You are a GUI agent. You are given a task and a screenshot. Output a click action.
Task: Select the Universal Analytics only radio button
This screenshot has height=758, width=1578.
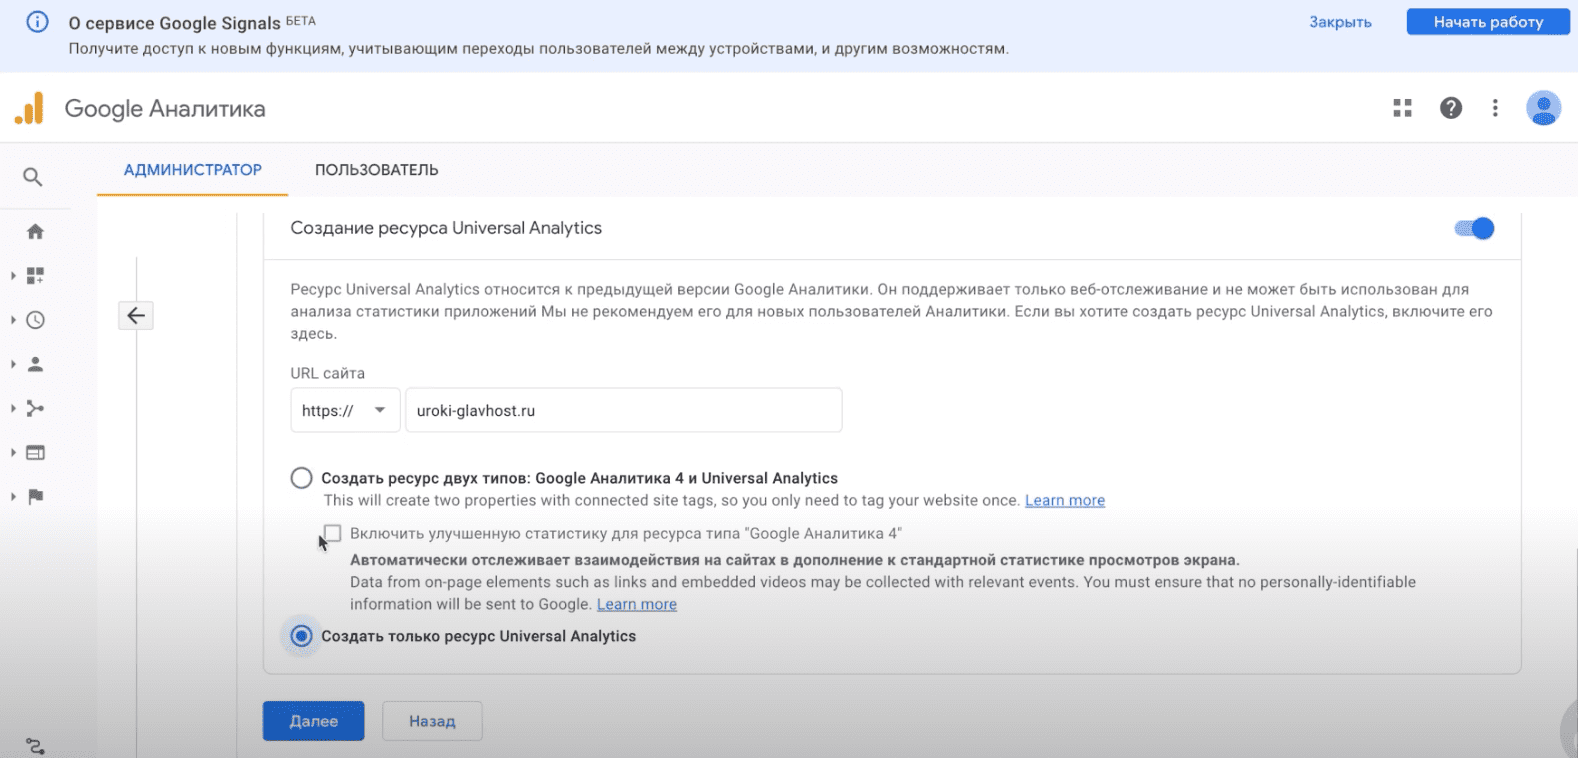[301, 636]
